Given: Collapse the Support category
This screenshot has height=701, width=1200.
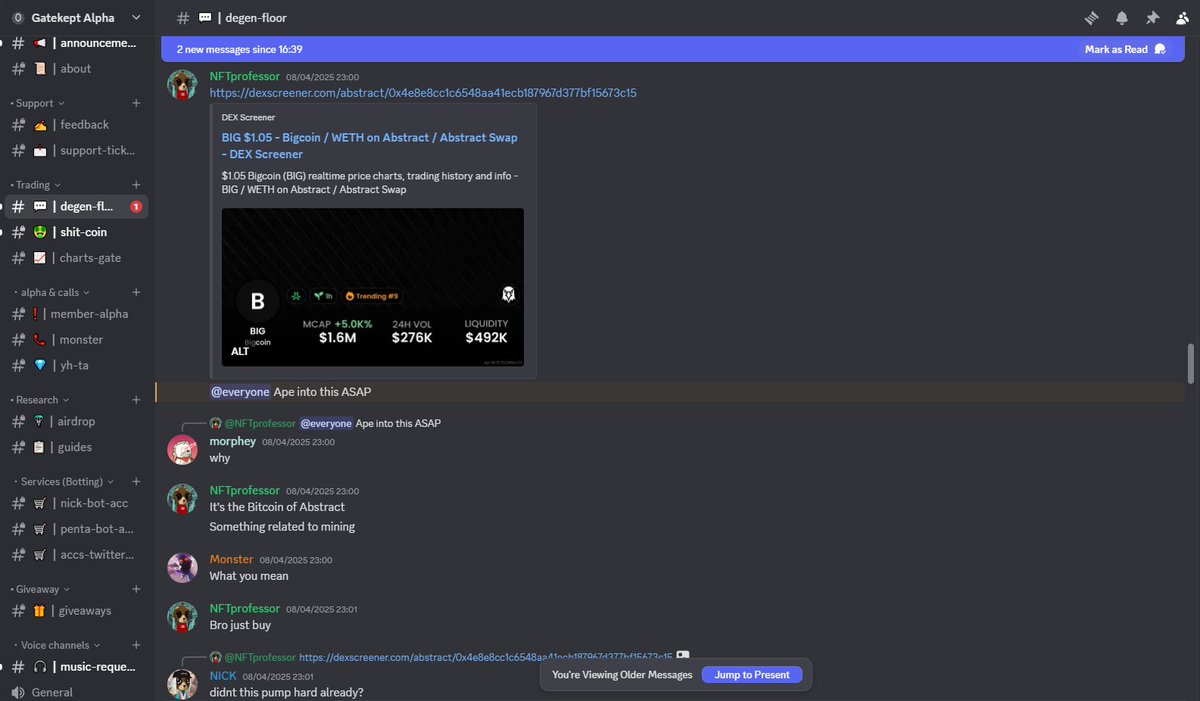Looking at the screenshot, I should coord(38,103).
